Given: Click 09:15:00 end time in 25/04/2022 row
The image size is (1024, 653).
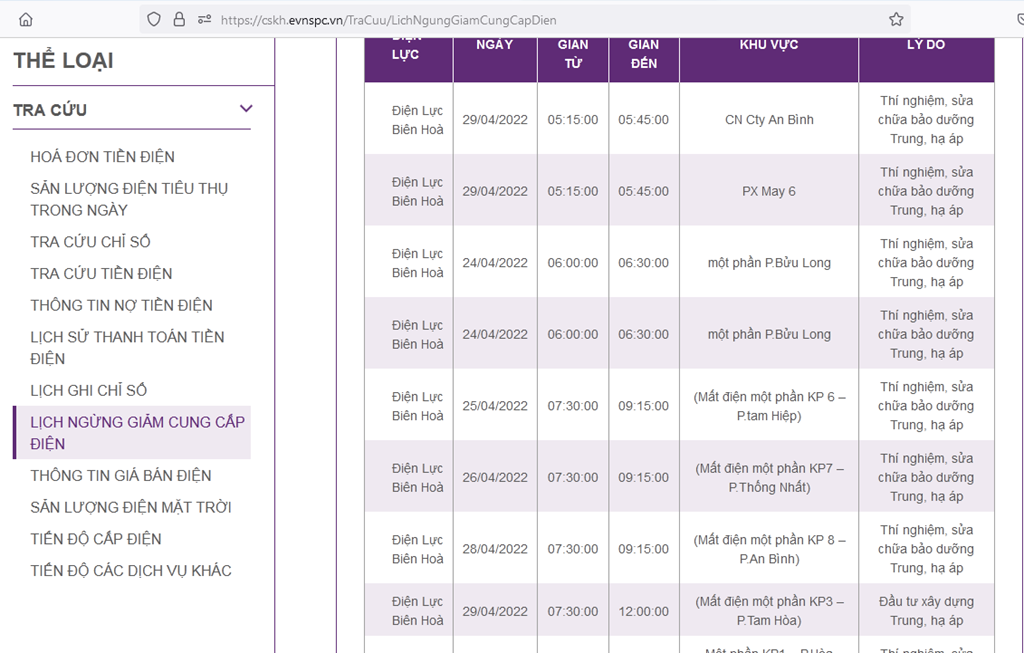Looking at the screenshot, I should click(643, 406).
